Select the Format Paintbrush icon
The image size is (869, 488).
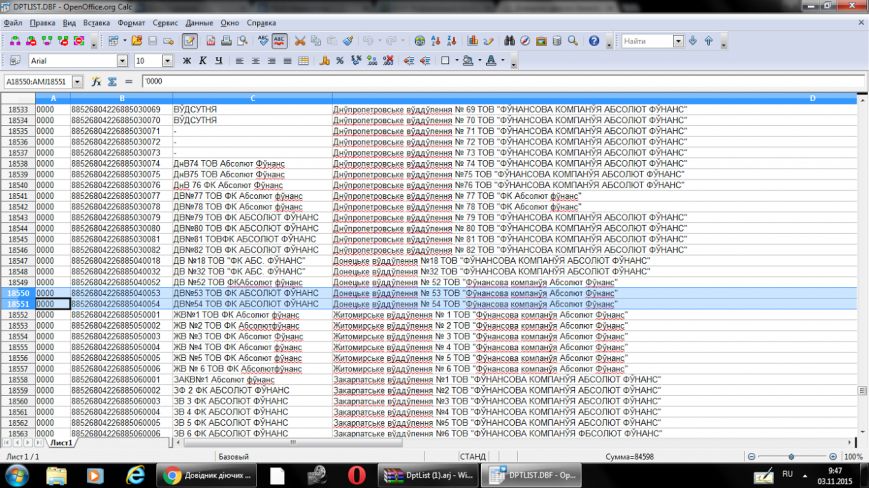[x=348, y=41]
